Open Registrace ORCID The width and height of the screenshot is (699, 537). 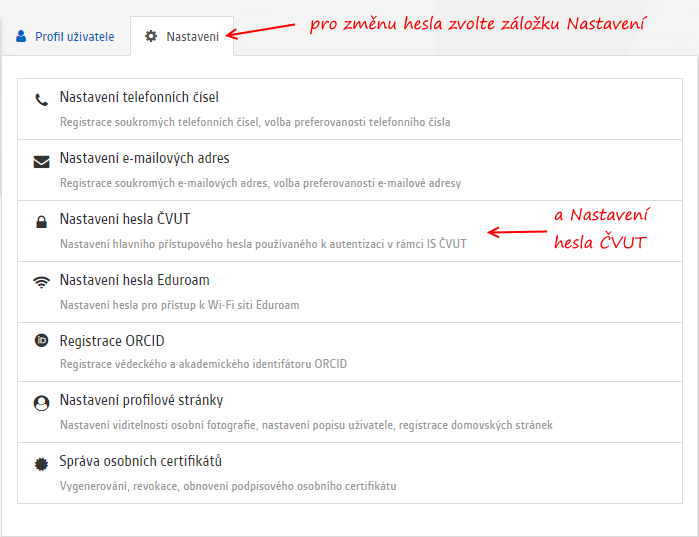click(x=350, y=352)
